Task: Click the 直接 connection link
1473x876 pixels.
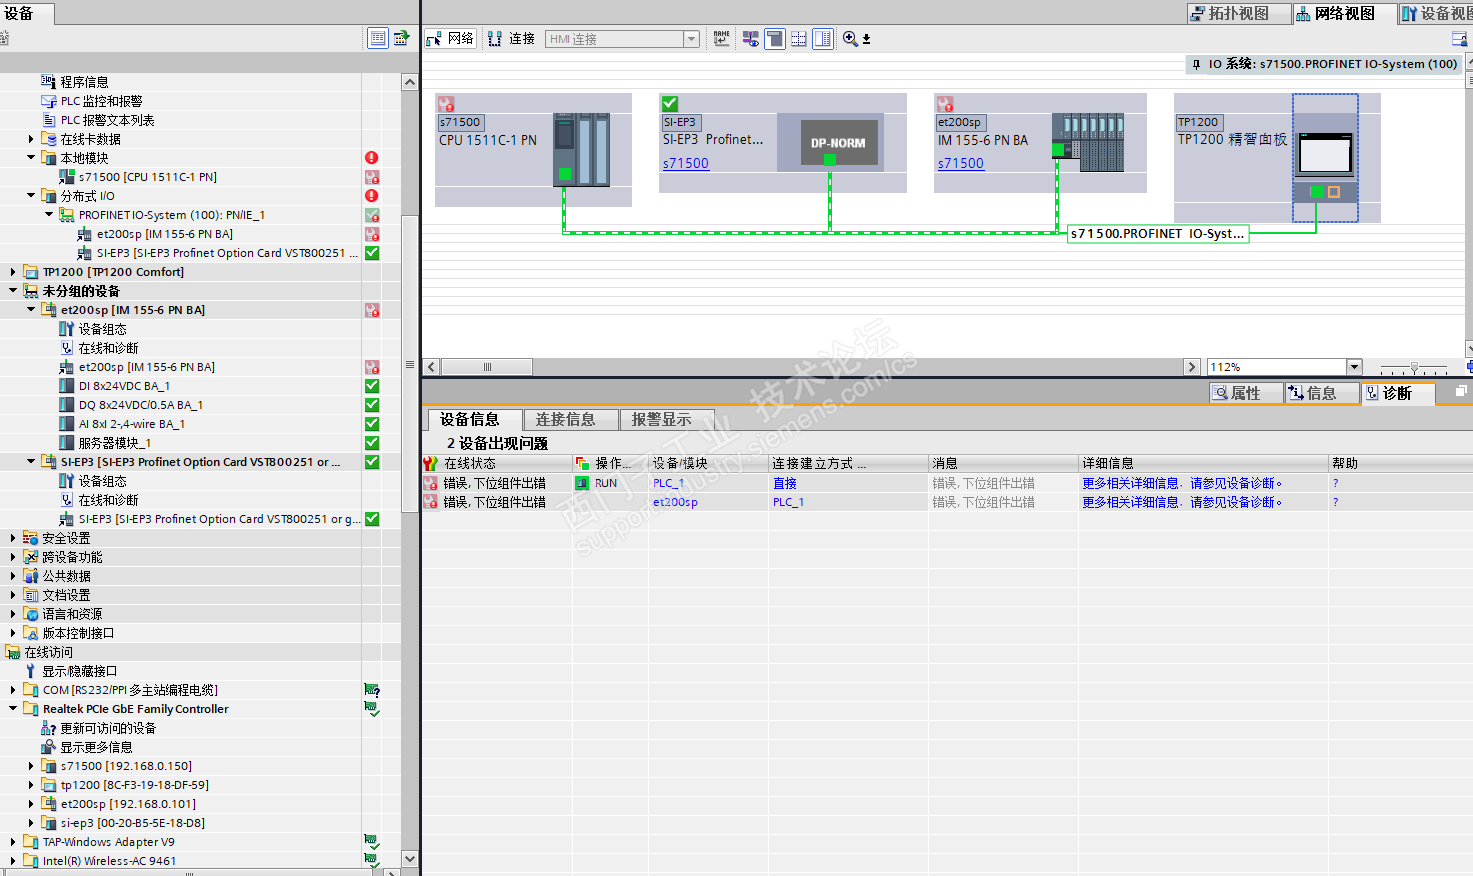Action: point(785,483)
